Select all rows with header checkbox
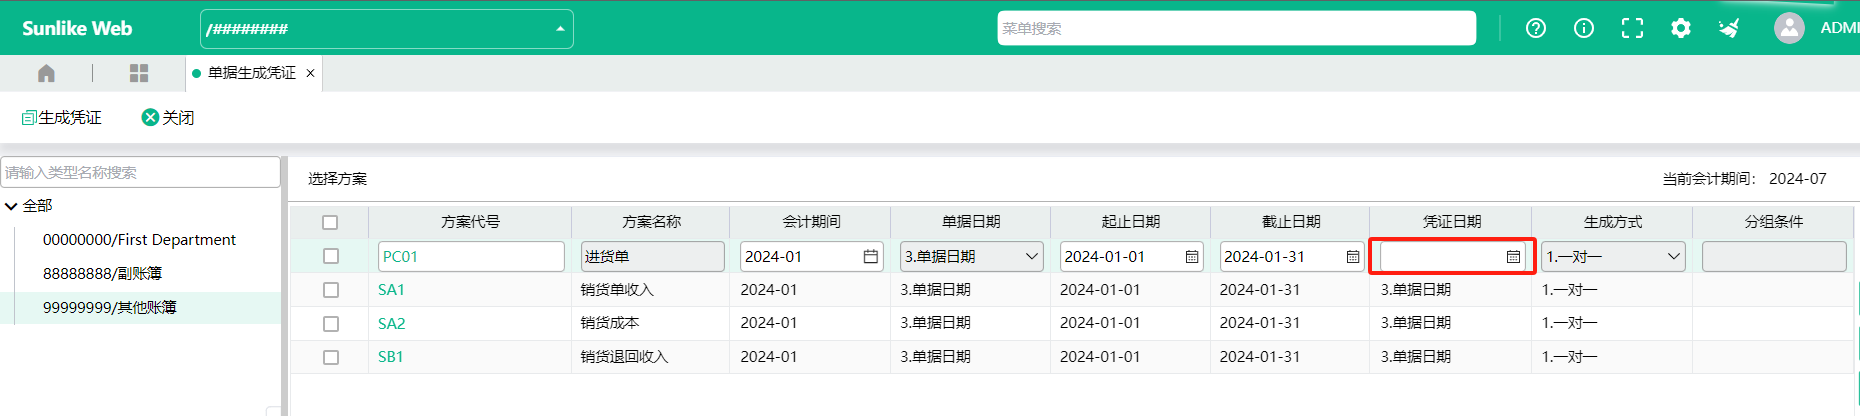The image size is (1860, 416). 330,222
